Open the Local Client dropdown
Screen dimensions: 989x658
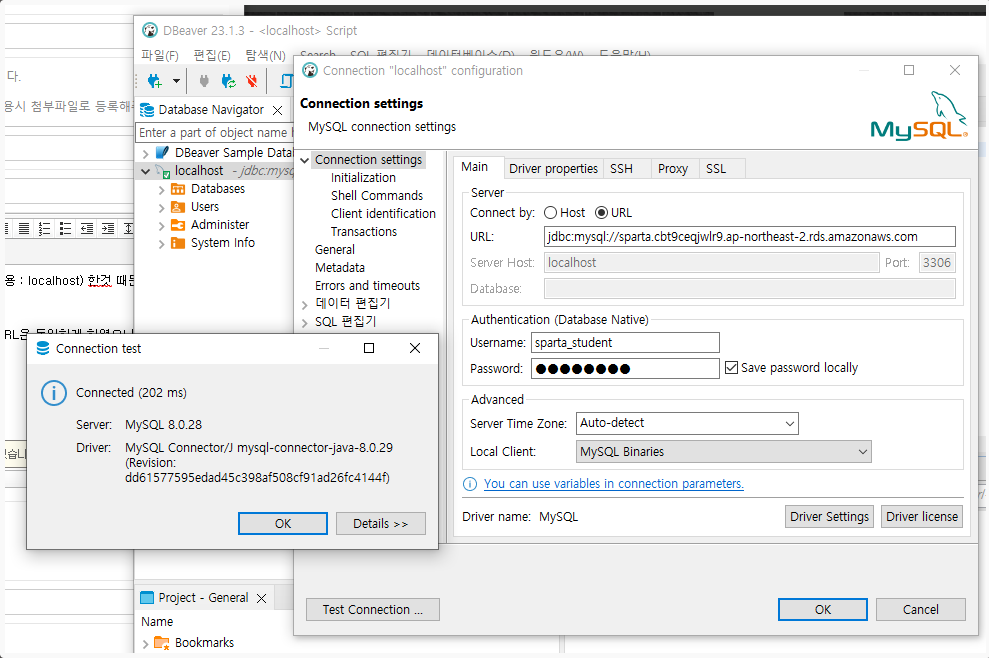point(863,452)
